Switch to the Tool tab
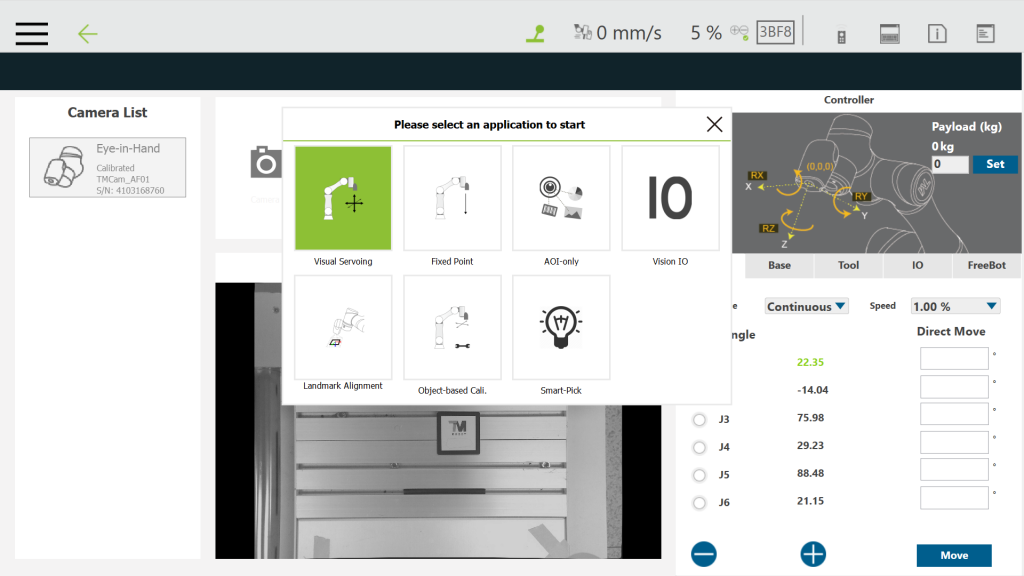1024x576 pixels. click(848, 266)
